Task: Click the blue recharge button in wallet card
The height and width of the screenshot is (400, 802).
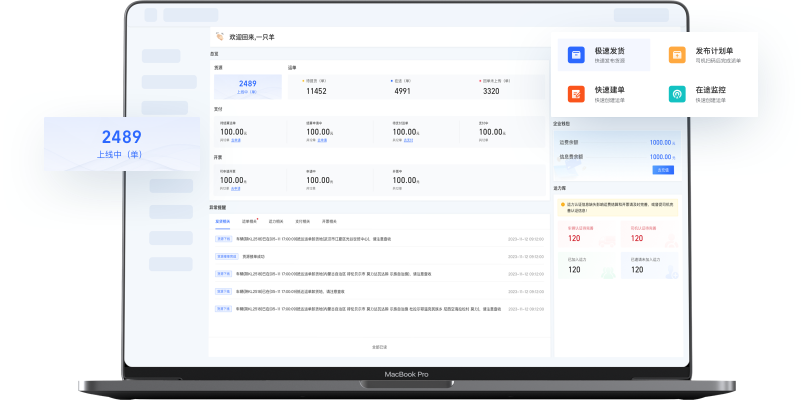Action: pyautogui.click(x=663, y=170)
